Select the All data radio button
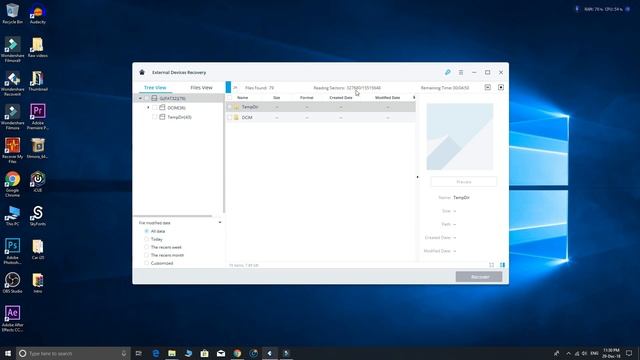 (x=147, y=231)
